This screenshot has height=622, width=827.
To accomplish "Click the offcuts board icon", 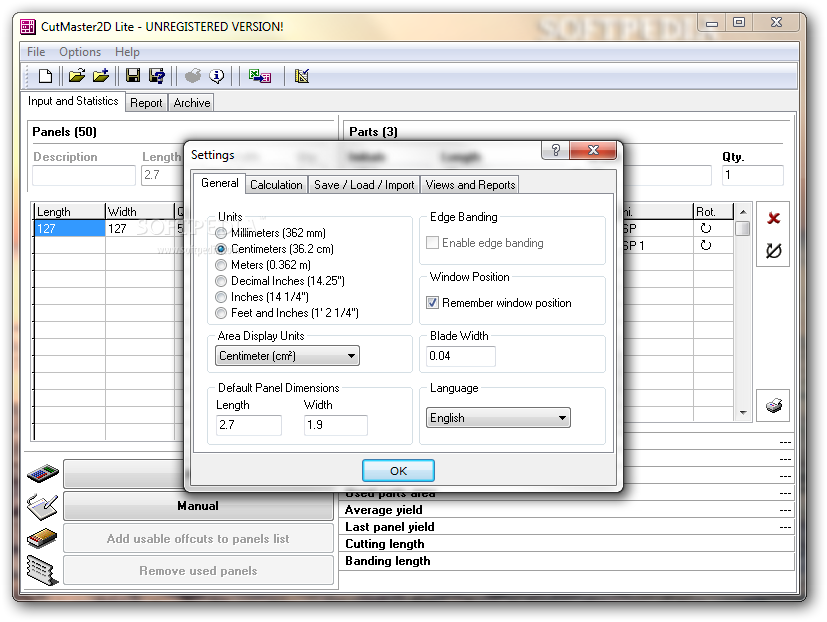I will (42, 538).
